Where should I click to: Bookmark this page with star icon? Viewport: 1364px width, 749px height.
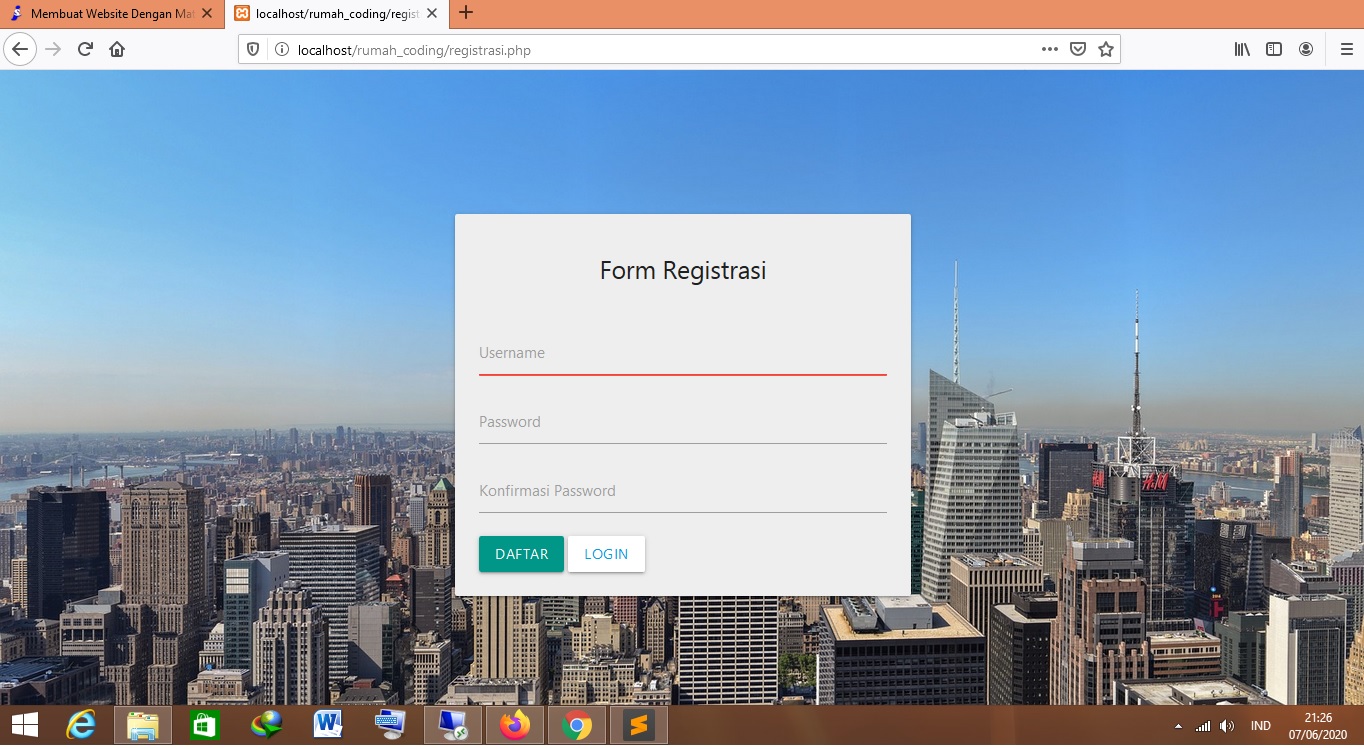click(1105, 49)
